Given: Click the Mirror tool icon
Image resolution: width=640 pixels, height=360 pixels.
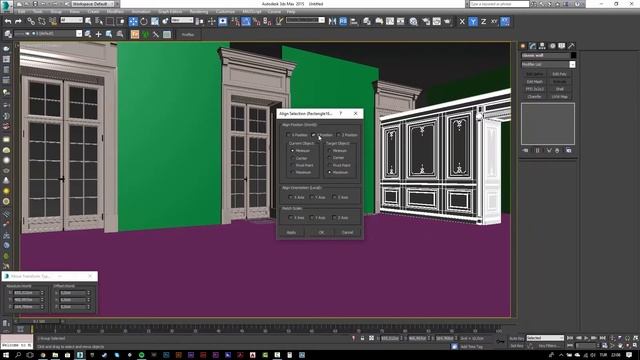Looking at the screenshot, I should coord(332,21).
